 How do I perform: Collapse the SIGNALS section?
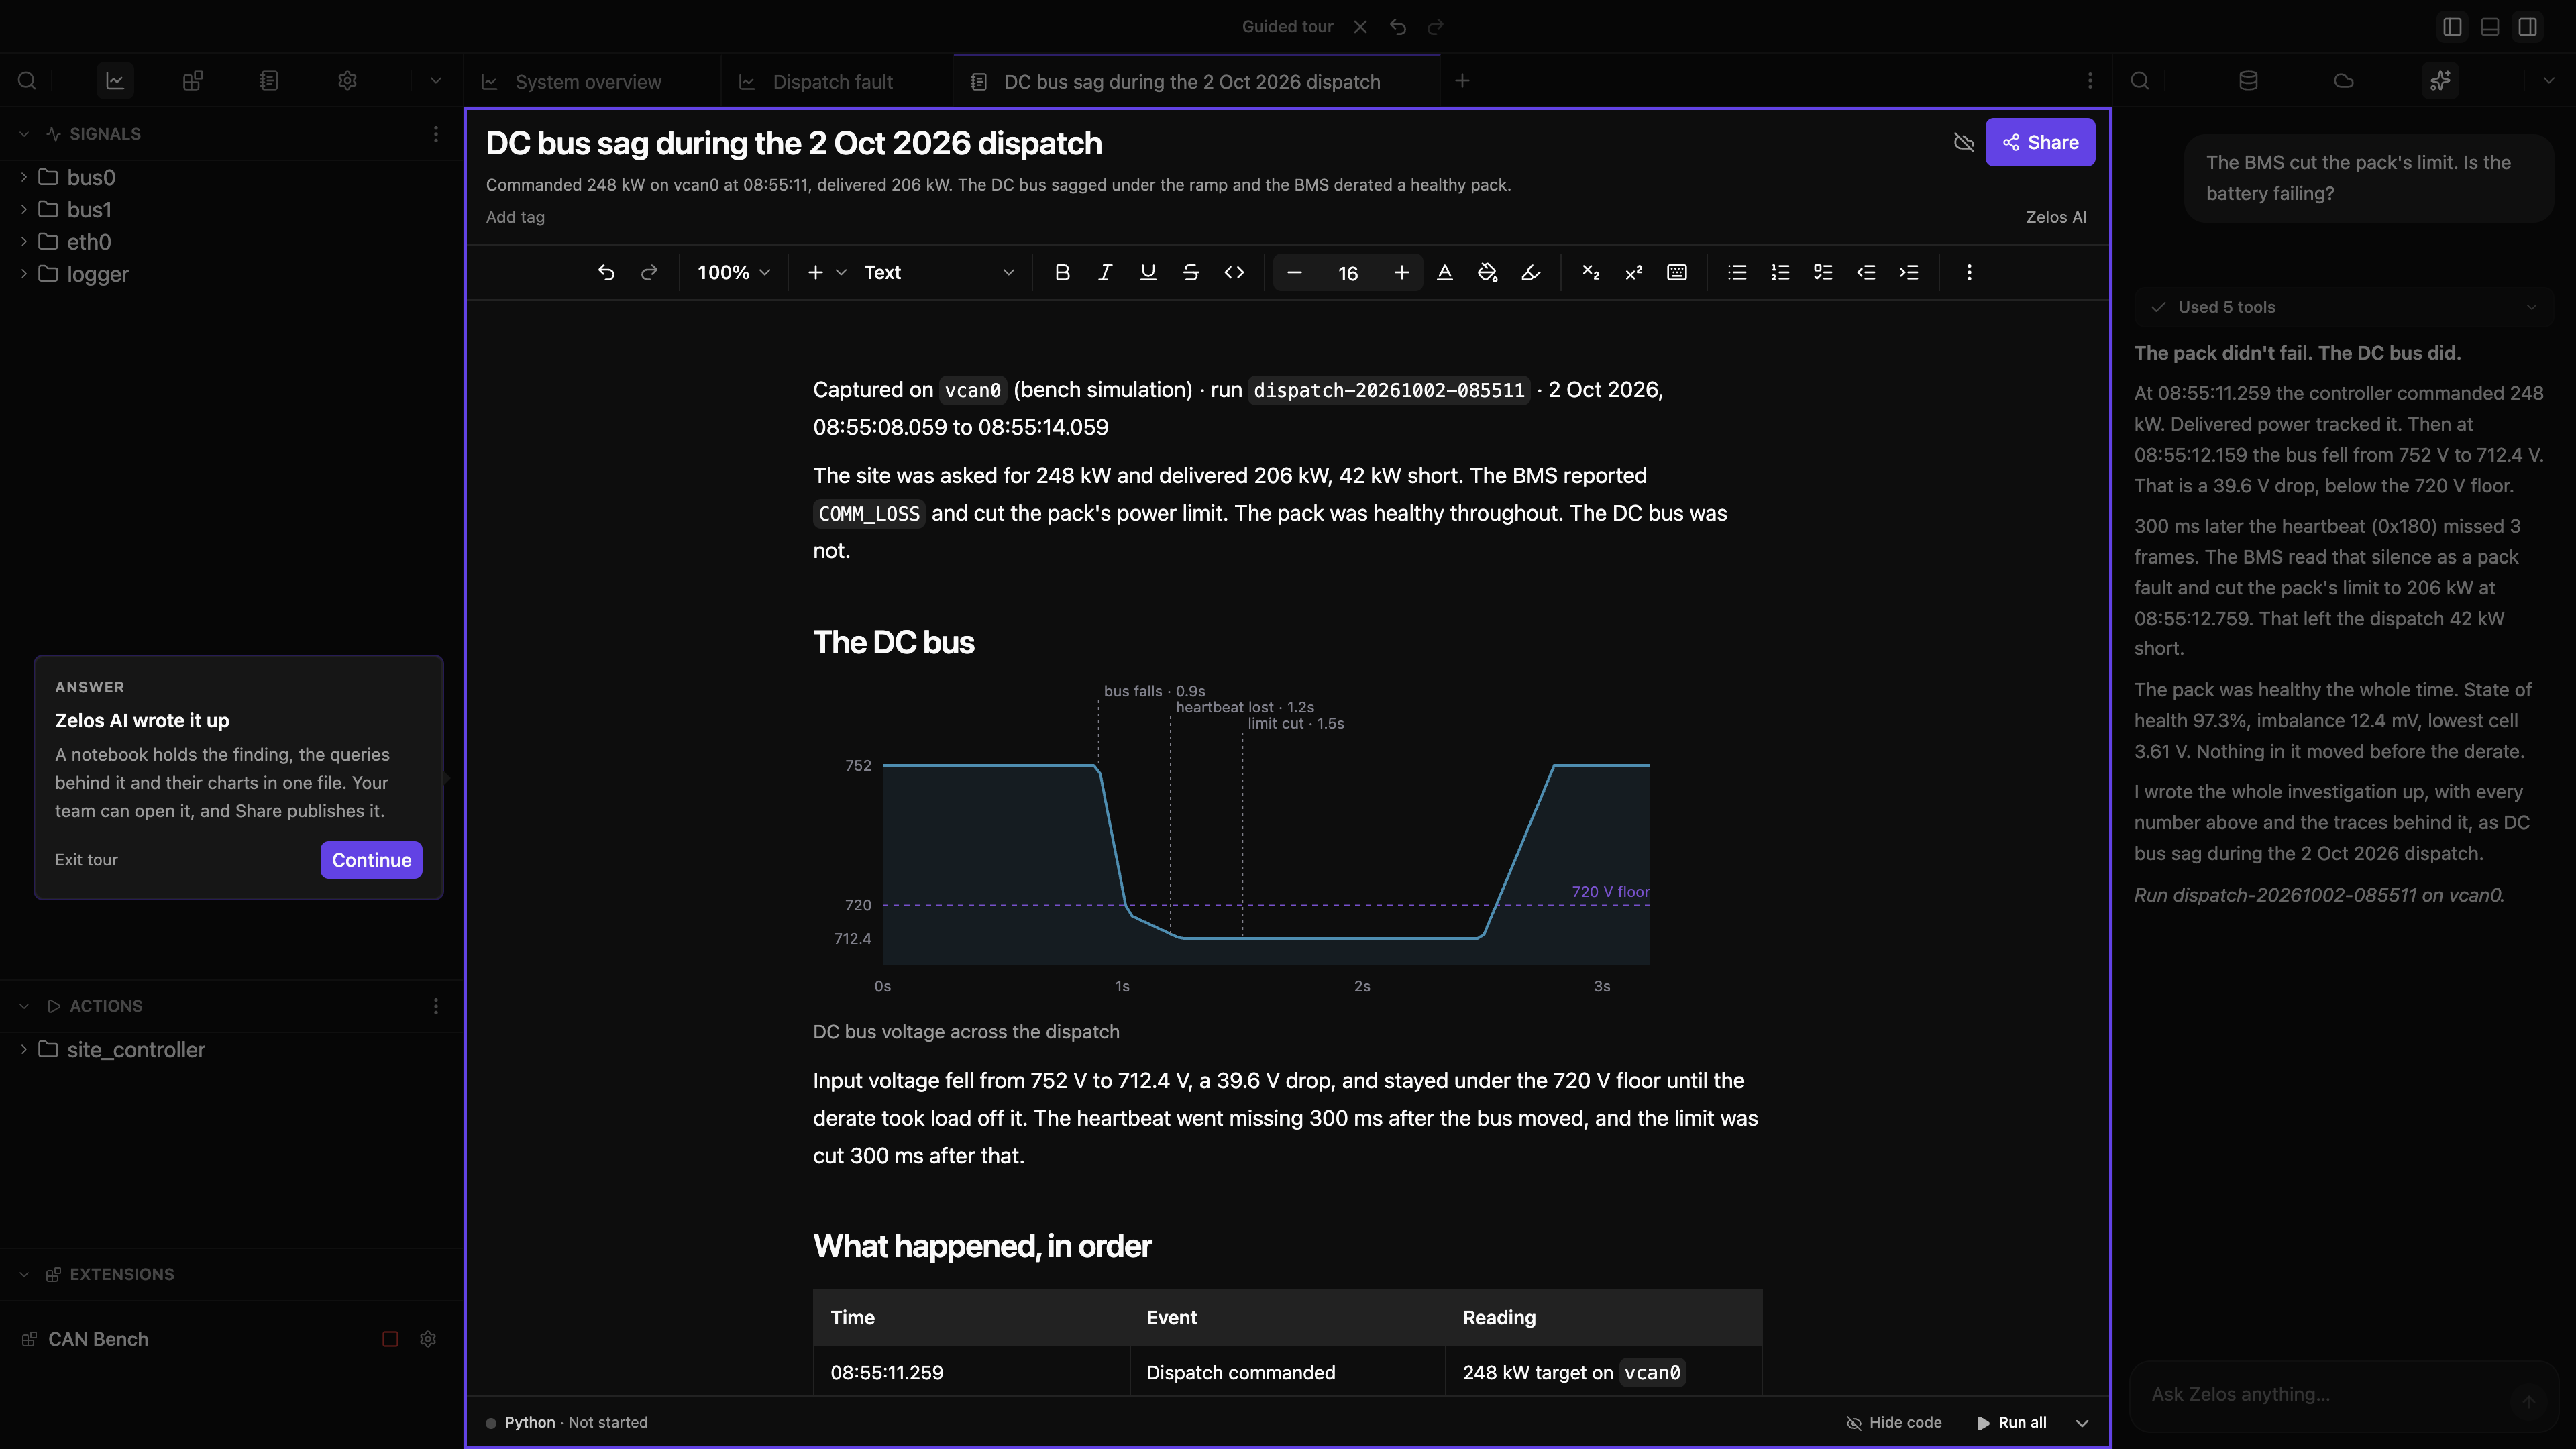(x=24, y=134)
